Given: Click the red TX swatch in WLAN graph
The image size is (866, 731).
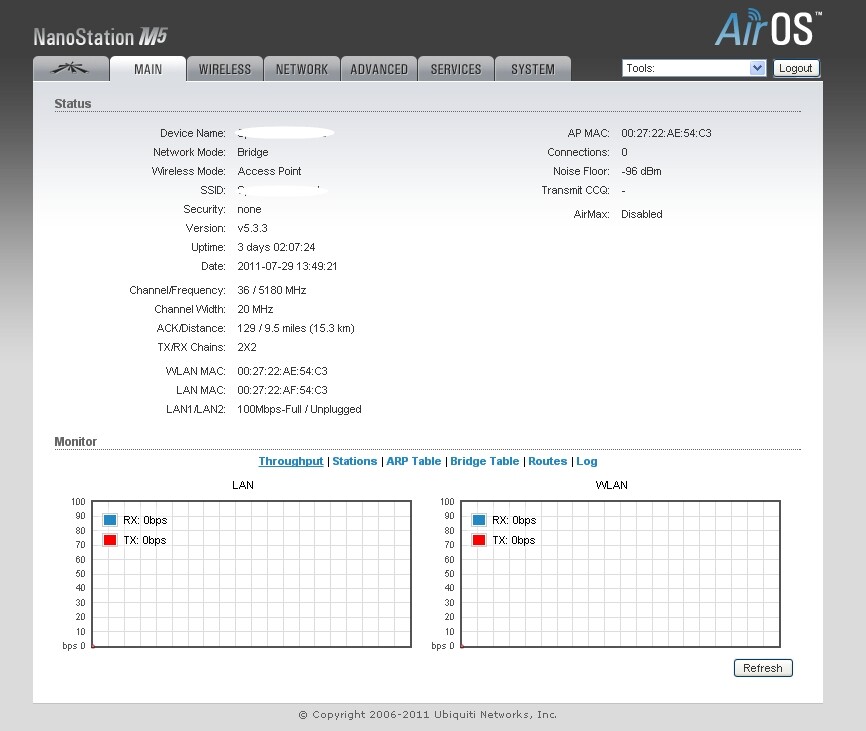Looking at the screenshot, I should tap(479, 540).
